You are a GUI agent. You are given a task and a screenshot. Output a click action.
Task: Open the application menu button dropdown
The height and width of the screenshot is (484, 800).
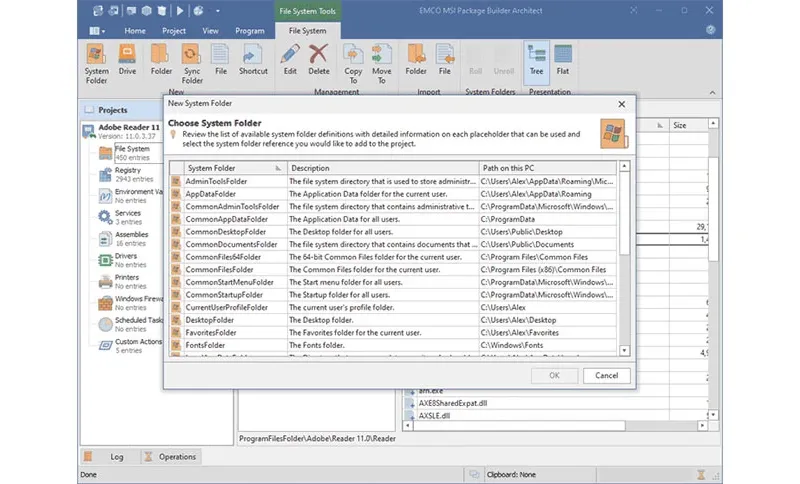pyautogui.click(x=97, y=31)
